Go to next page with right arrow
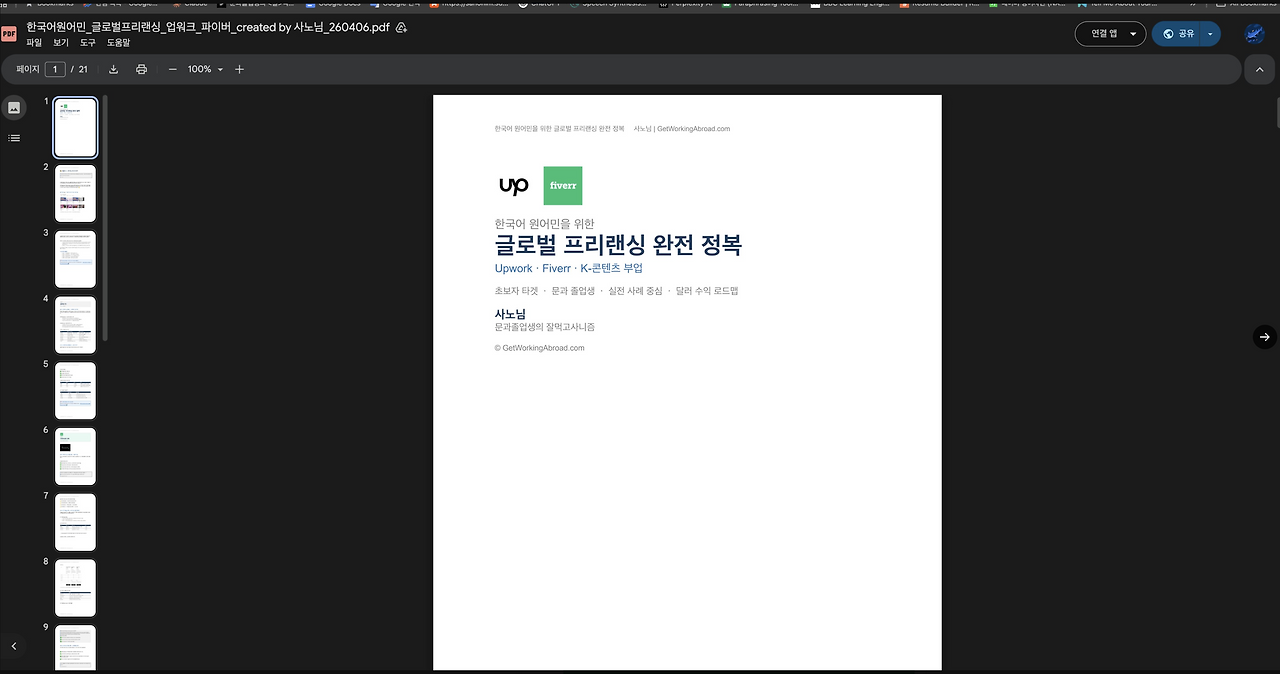The image size is (1280, 674). point(1264,337)
